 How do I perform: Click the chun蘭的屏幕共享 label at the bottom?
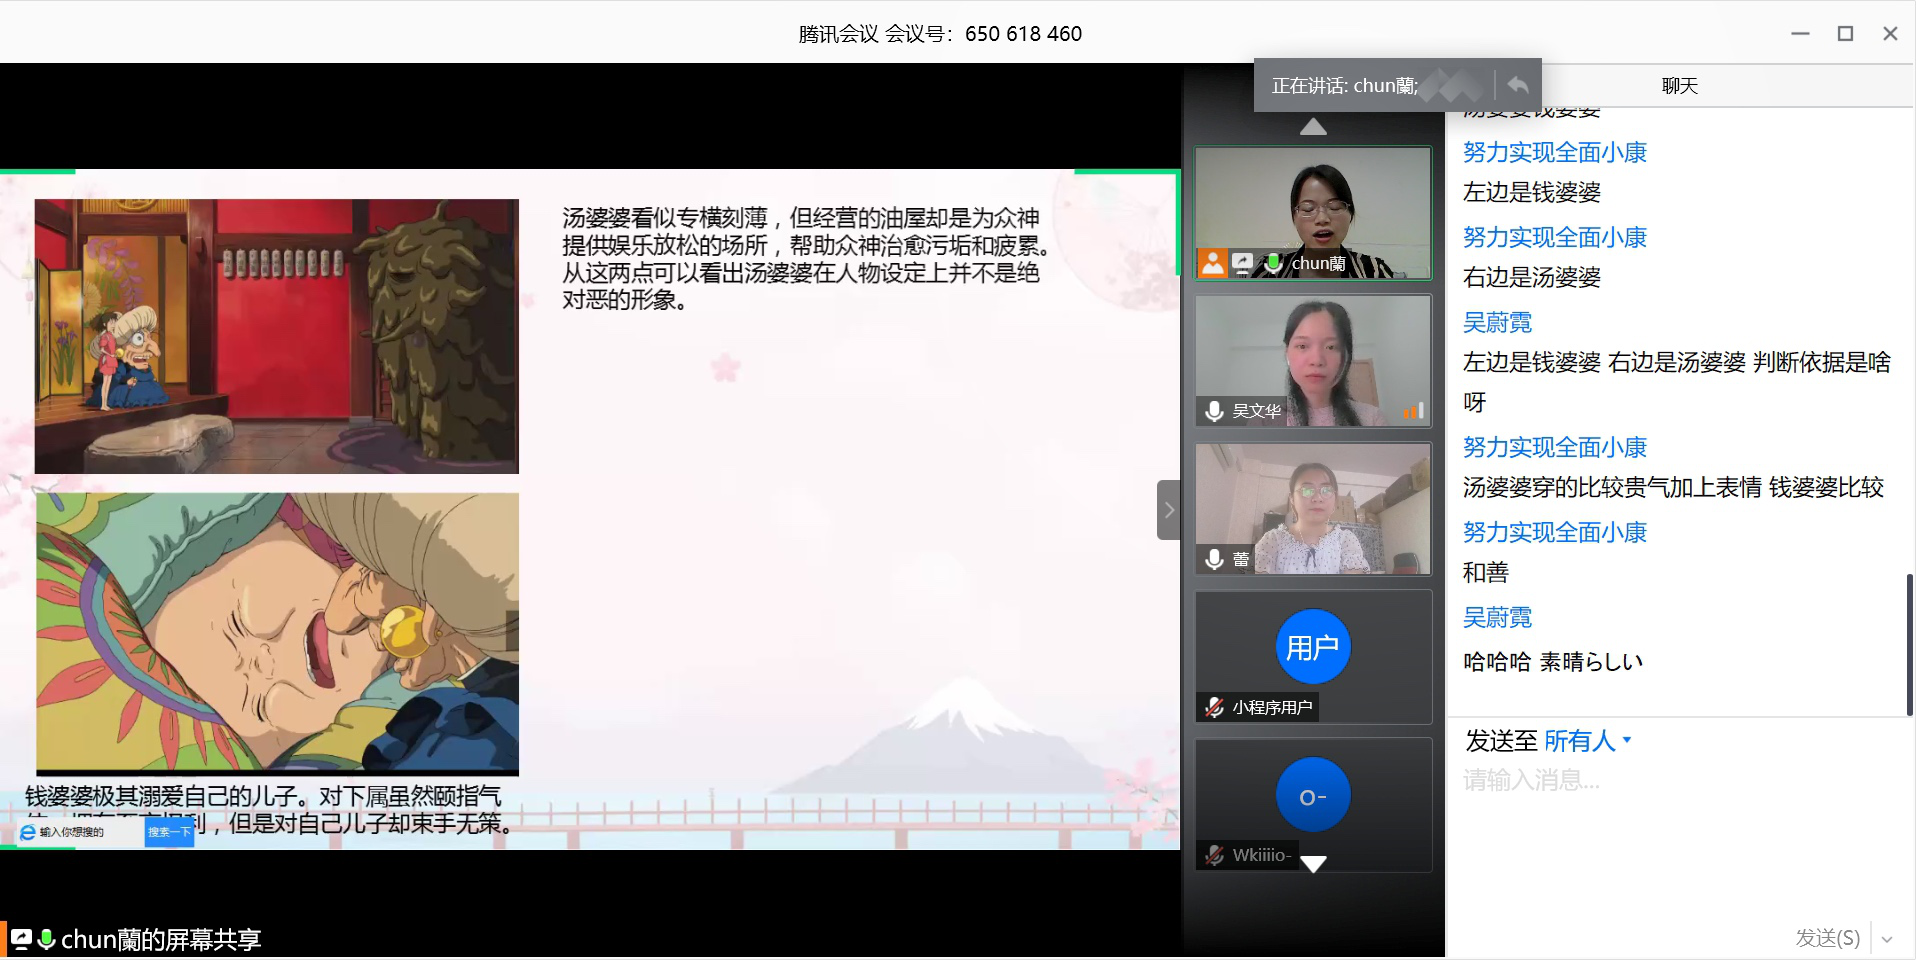tap(161, 939)
